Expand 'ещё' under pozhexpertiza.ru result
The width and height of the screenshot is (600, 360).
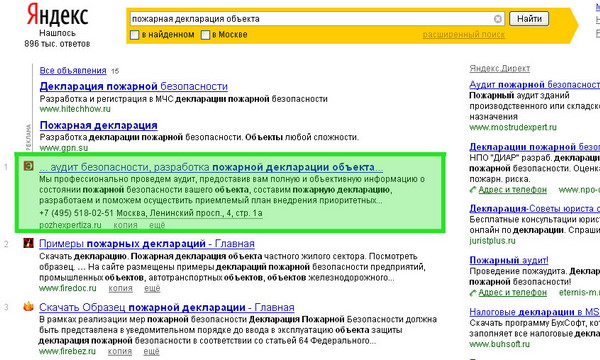157,225
